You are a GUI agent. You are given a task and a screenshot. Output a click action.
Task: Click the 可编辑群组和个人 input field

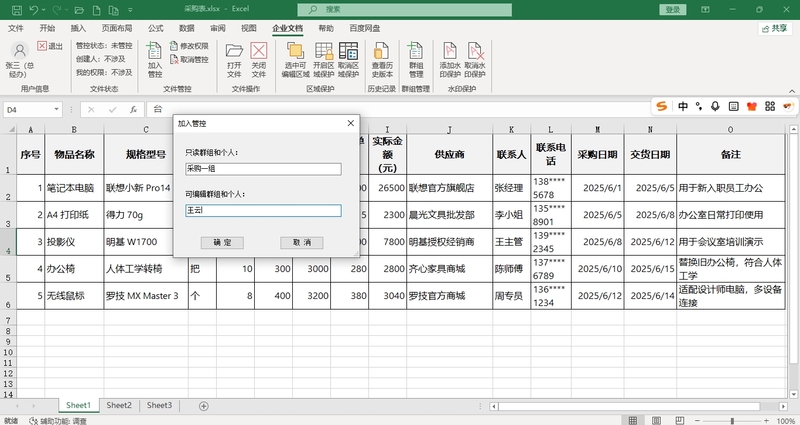point(263,210)
